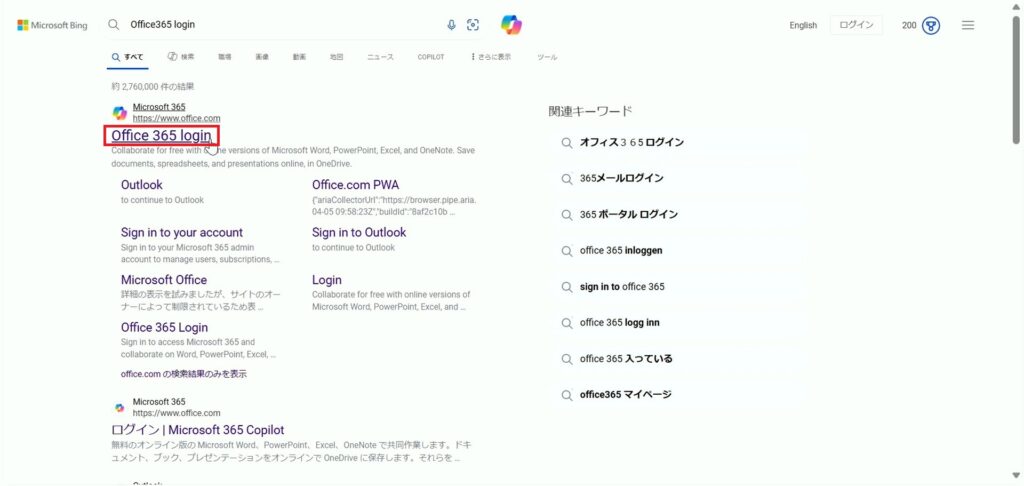Open the hamburger menu icon
The image size is (1024, 486).
pos(968,25)
